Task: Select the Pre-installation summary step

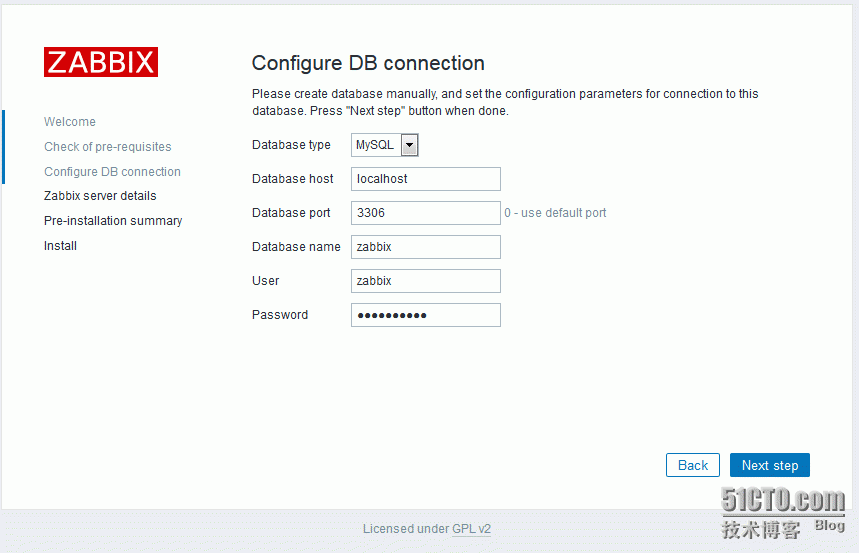Action: click(113, 221)
